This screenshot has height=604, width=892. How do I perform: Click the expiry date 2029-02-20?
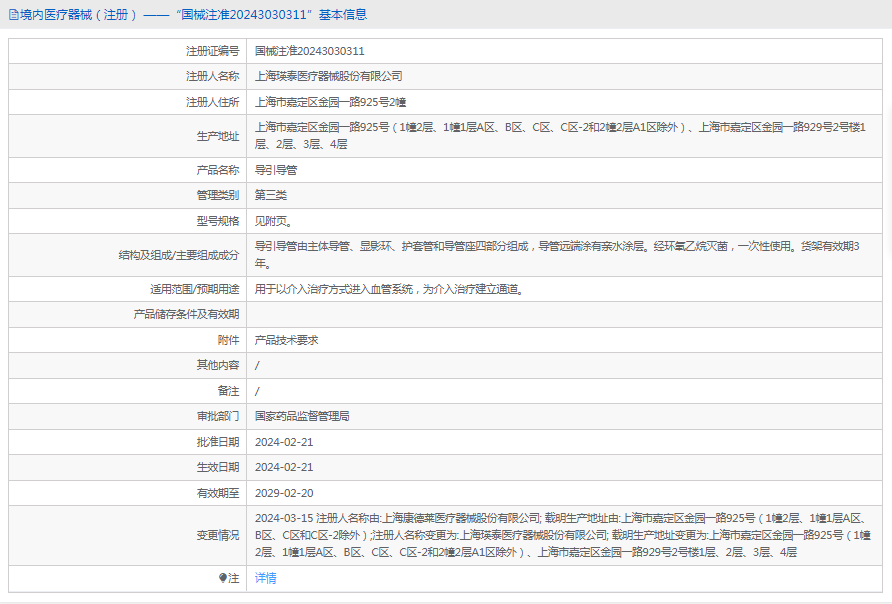coord(284,493)
